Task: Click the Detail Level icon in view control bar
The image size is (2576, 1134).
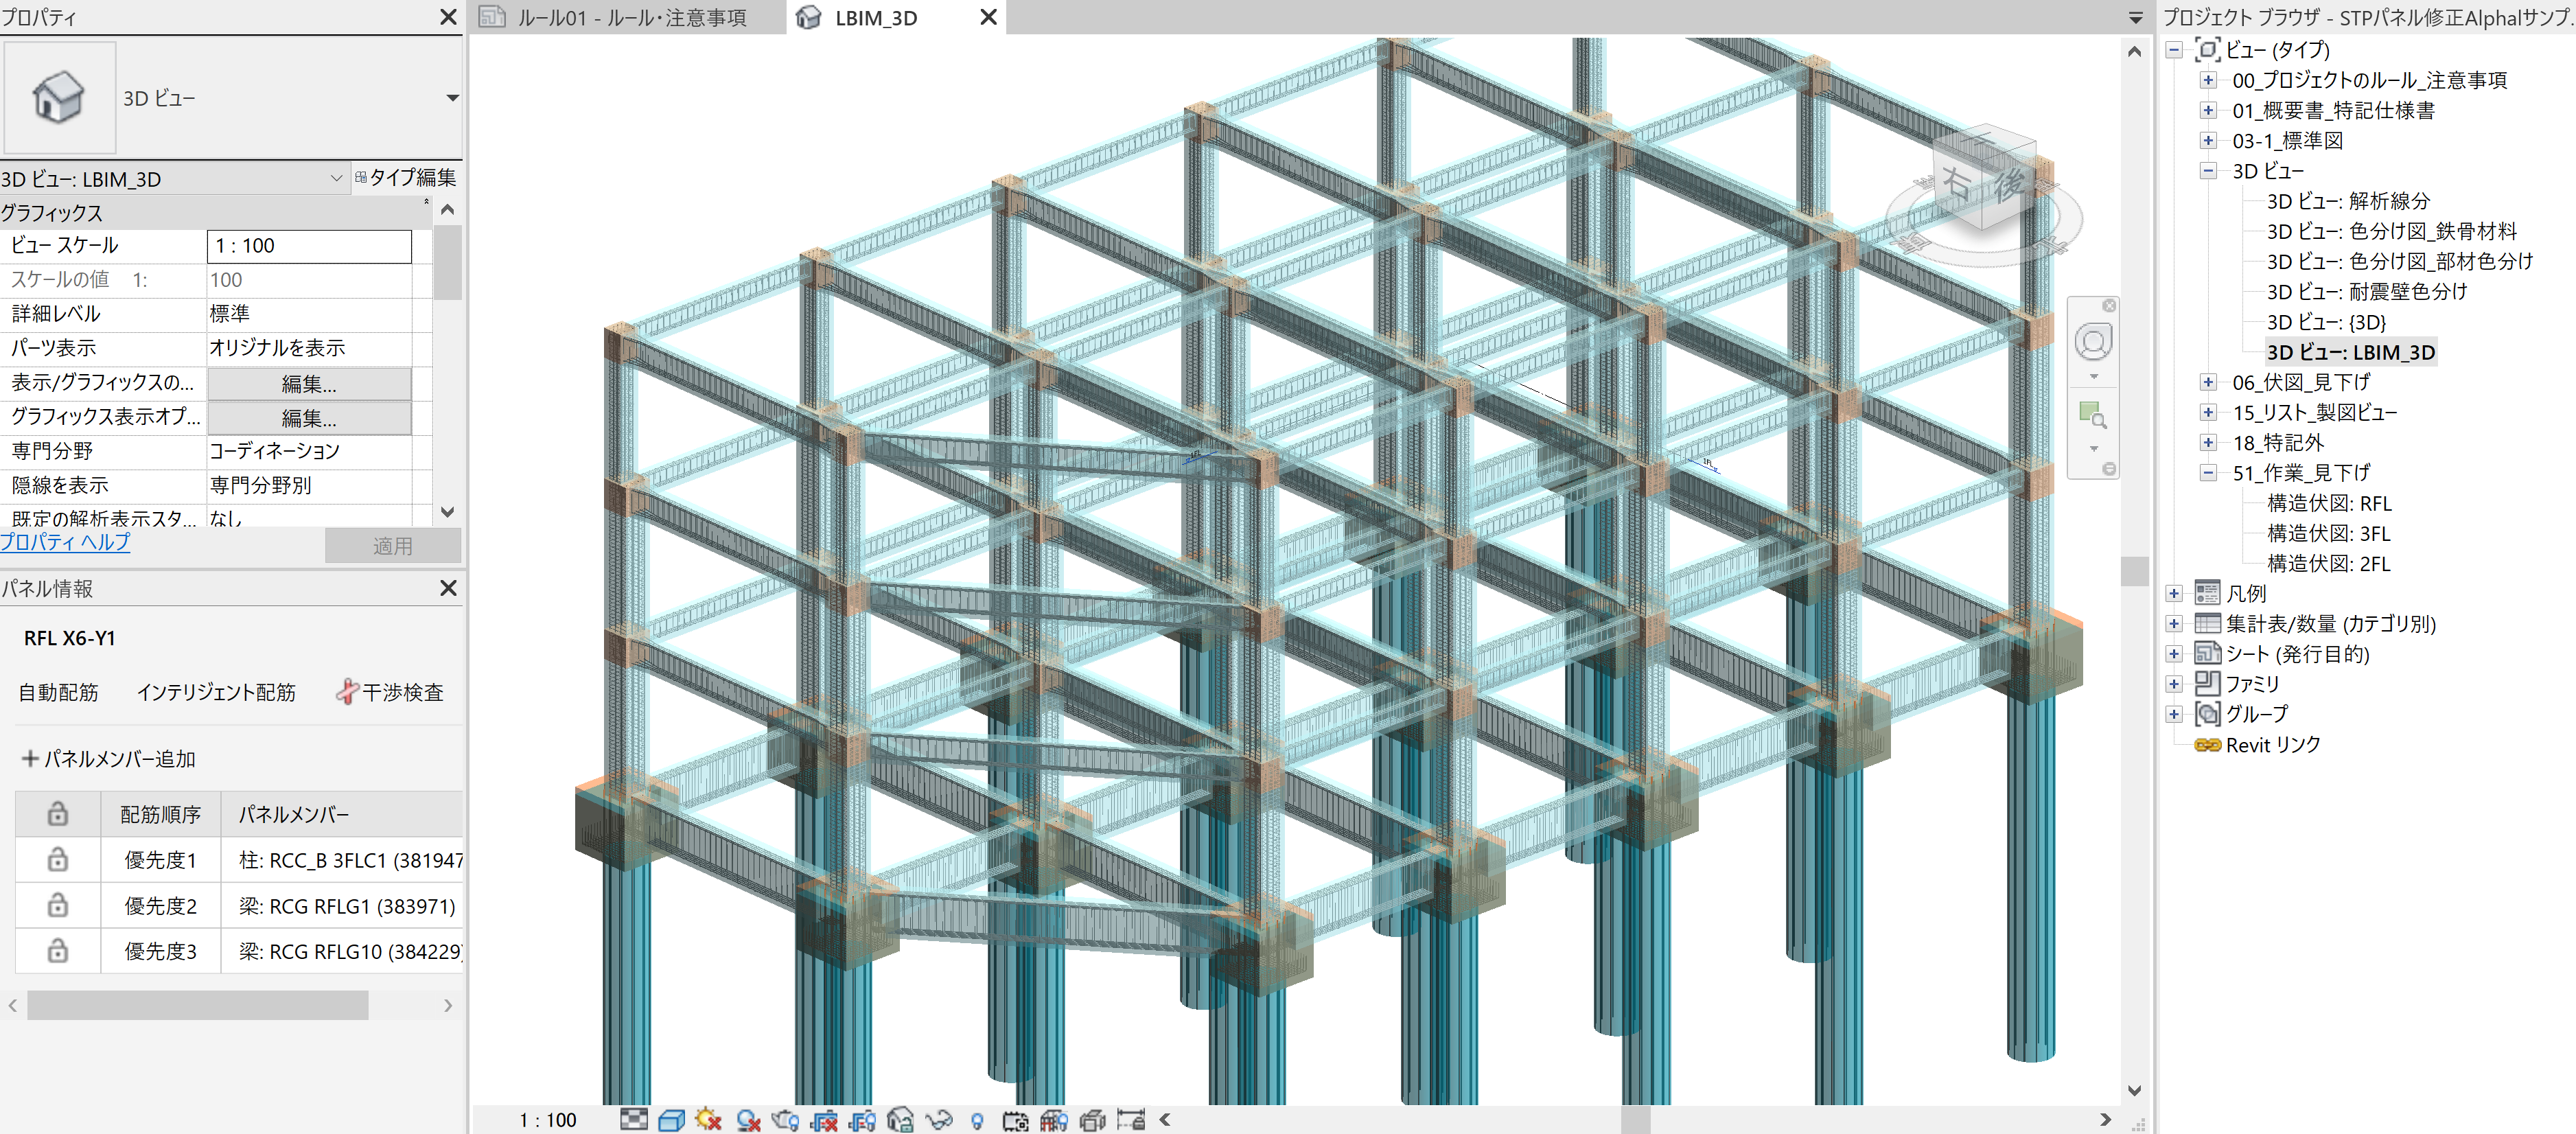Action: 633,1119
